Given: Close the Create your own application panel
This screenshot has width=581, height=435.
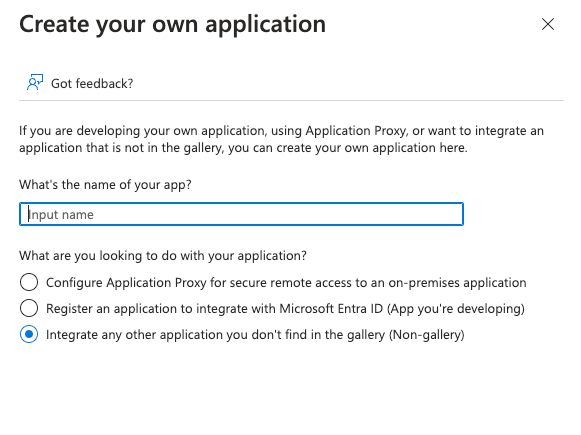Looking at the screenshot, I should pos(548,24).
